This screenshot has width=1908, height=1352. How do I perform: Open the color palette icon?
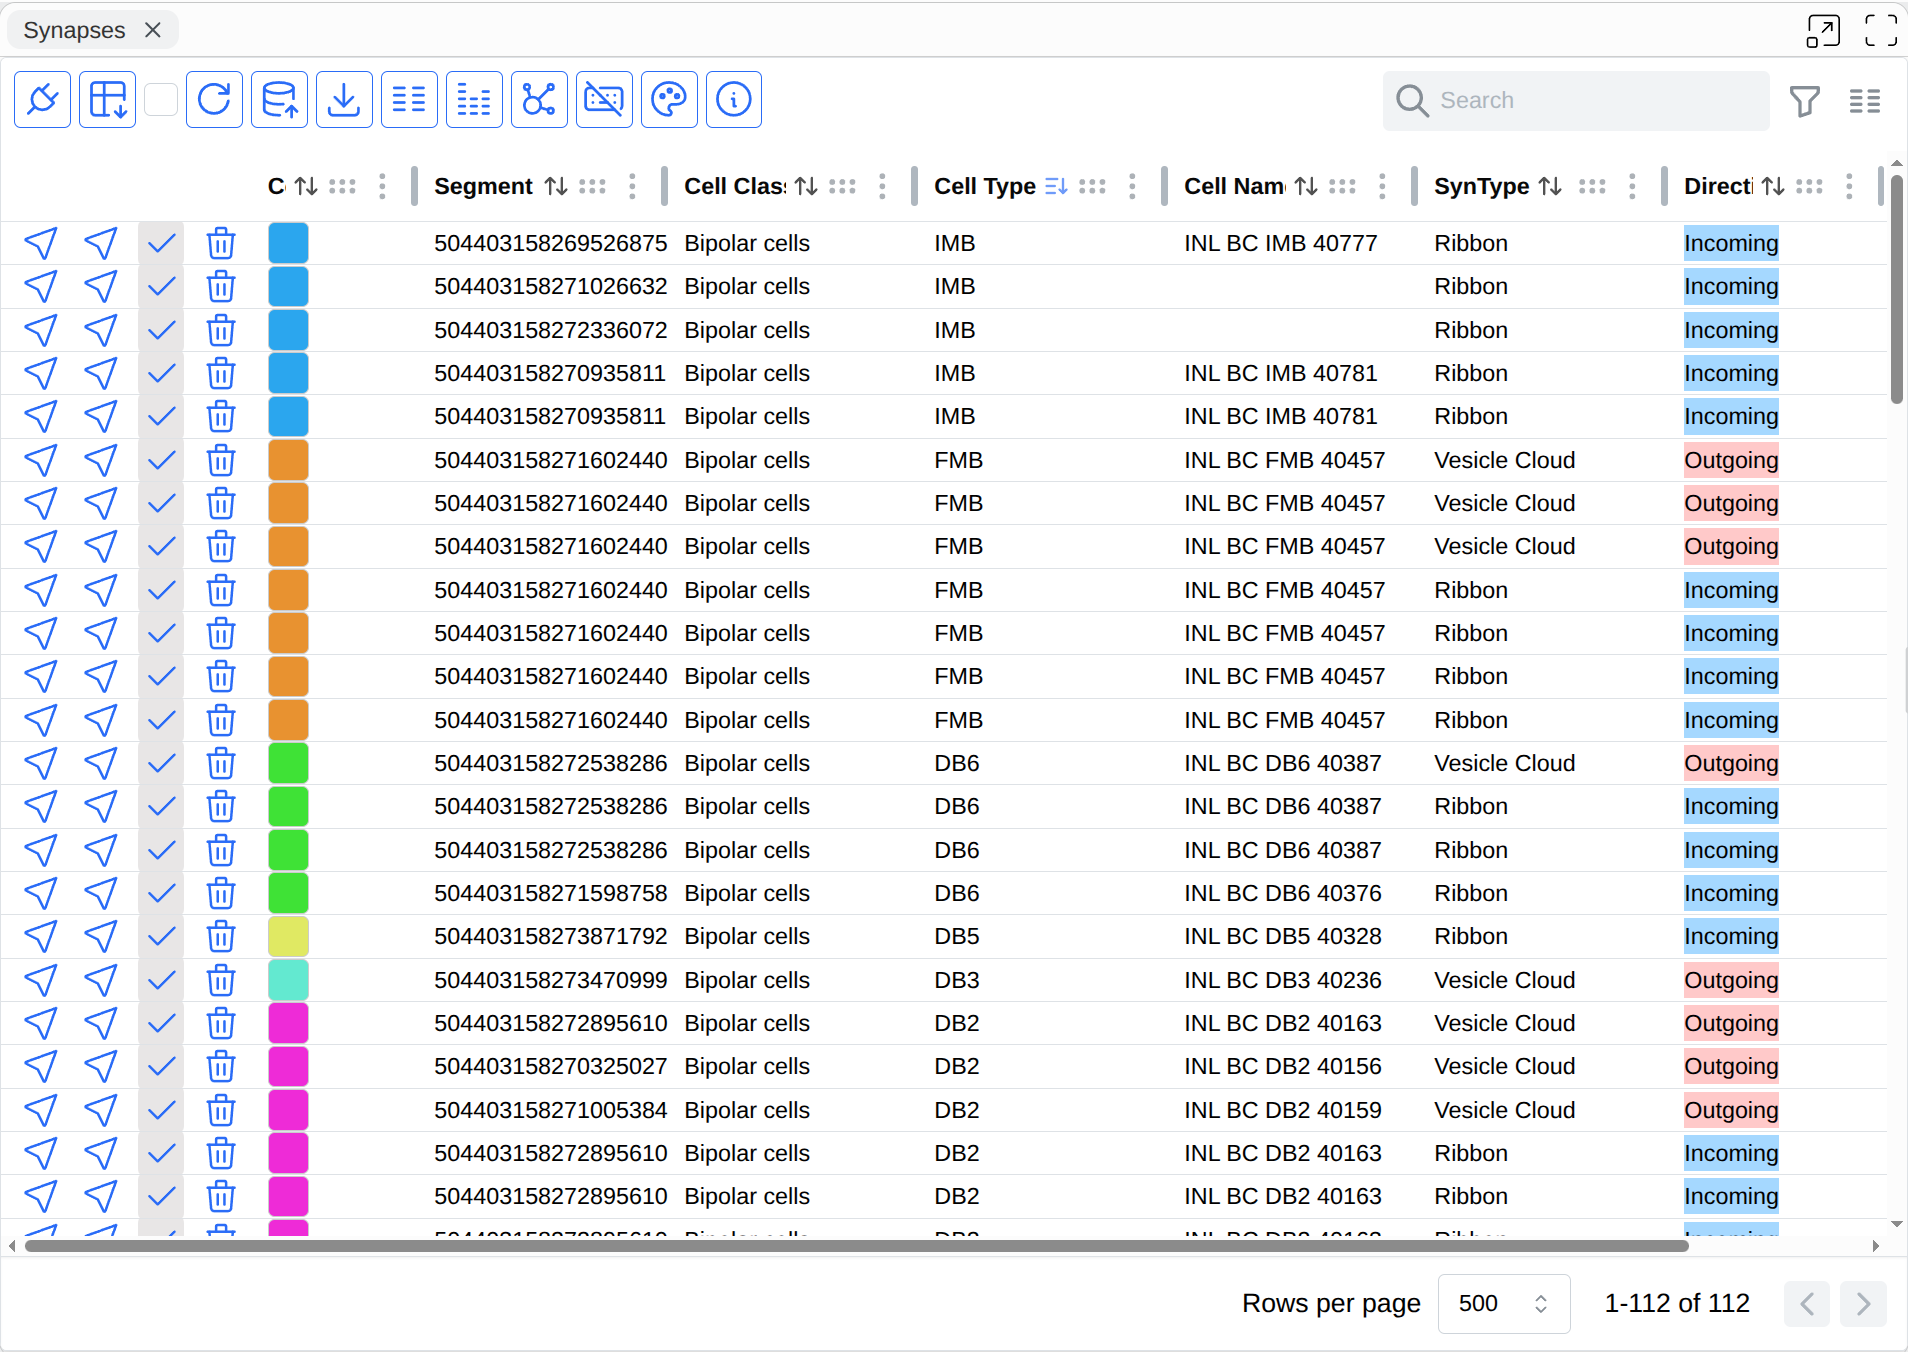[x=669, y=100]
